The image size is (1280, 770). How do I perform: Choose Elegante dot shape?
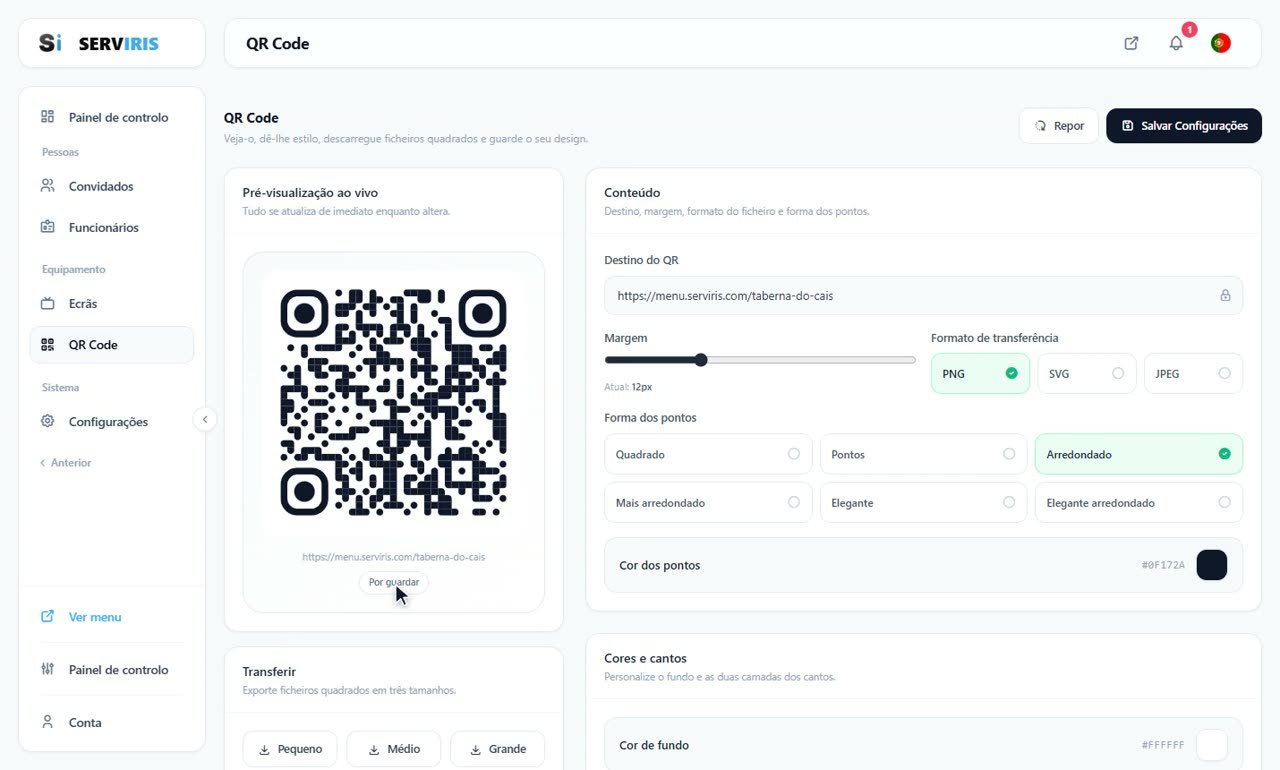pos(923,502)
